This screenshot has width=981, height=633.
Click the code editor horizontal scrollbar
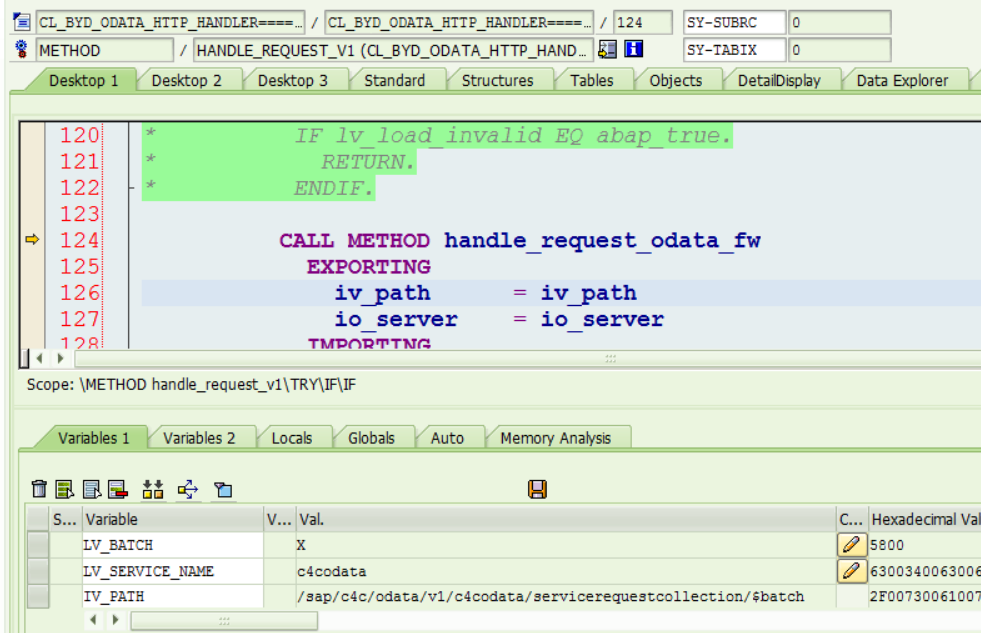[x=526, y=358]
